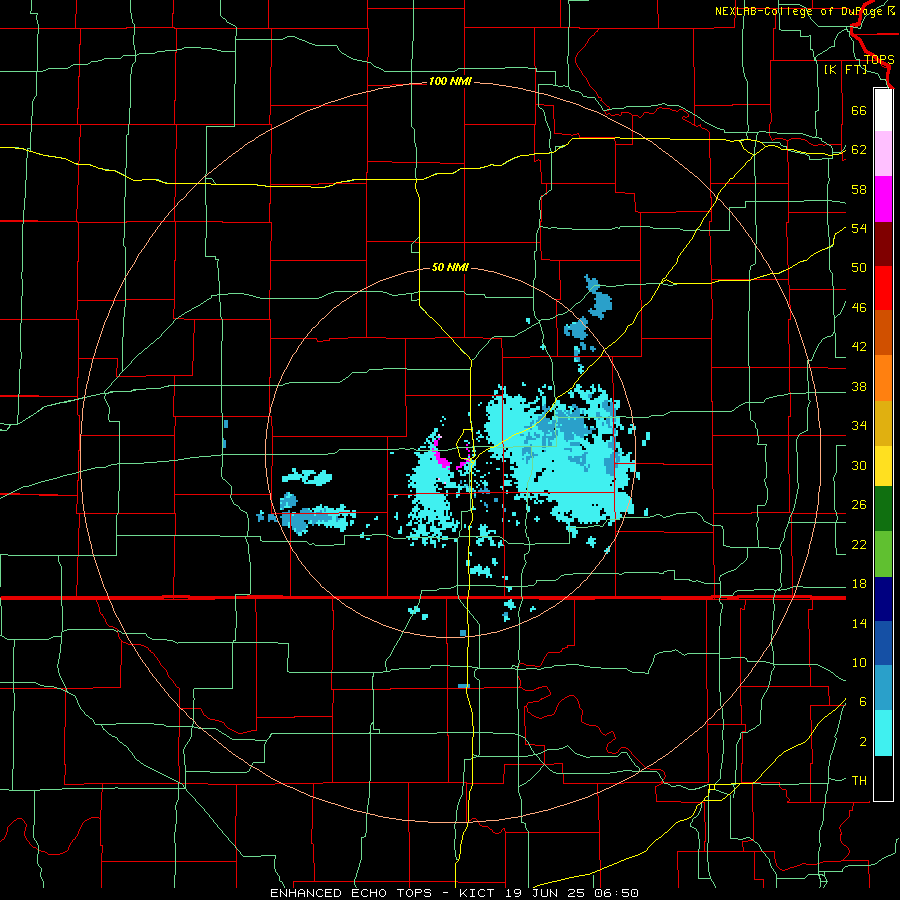
Task: Click the gold legend swatch
Action: (x=883, y=423)
